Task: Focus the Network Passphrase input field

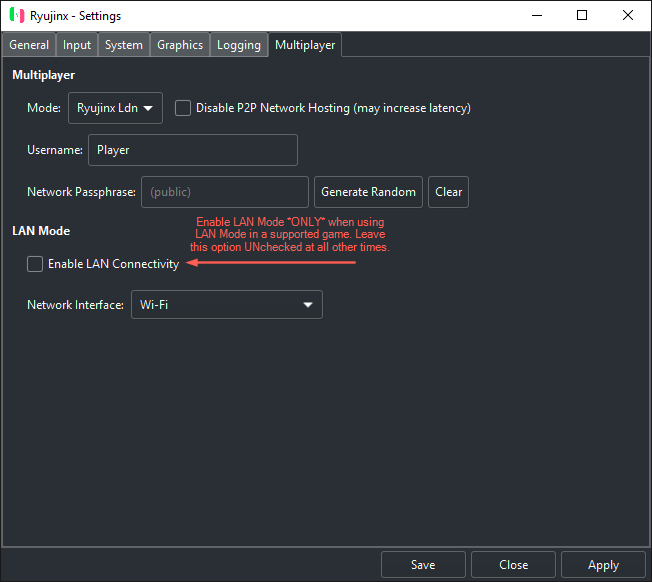Action: point(225,192)
